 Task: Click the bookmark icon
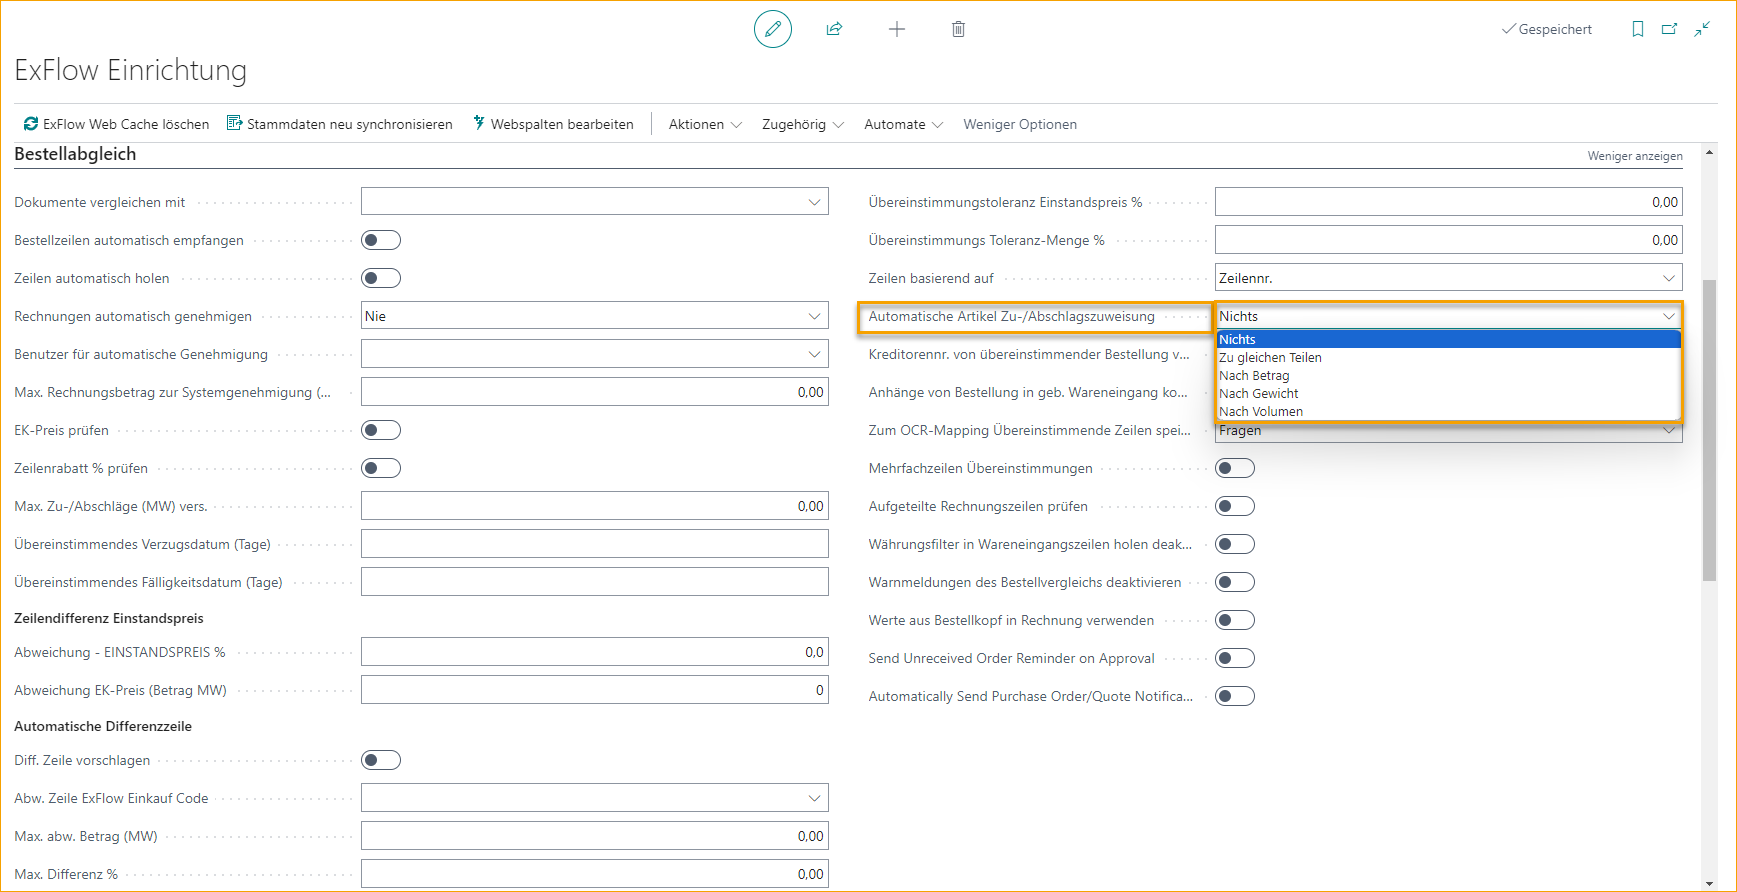(x=1638, y=29)
